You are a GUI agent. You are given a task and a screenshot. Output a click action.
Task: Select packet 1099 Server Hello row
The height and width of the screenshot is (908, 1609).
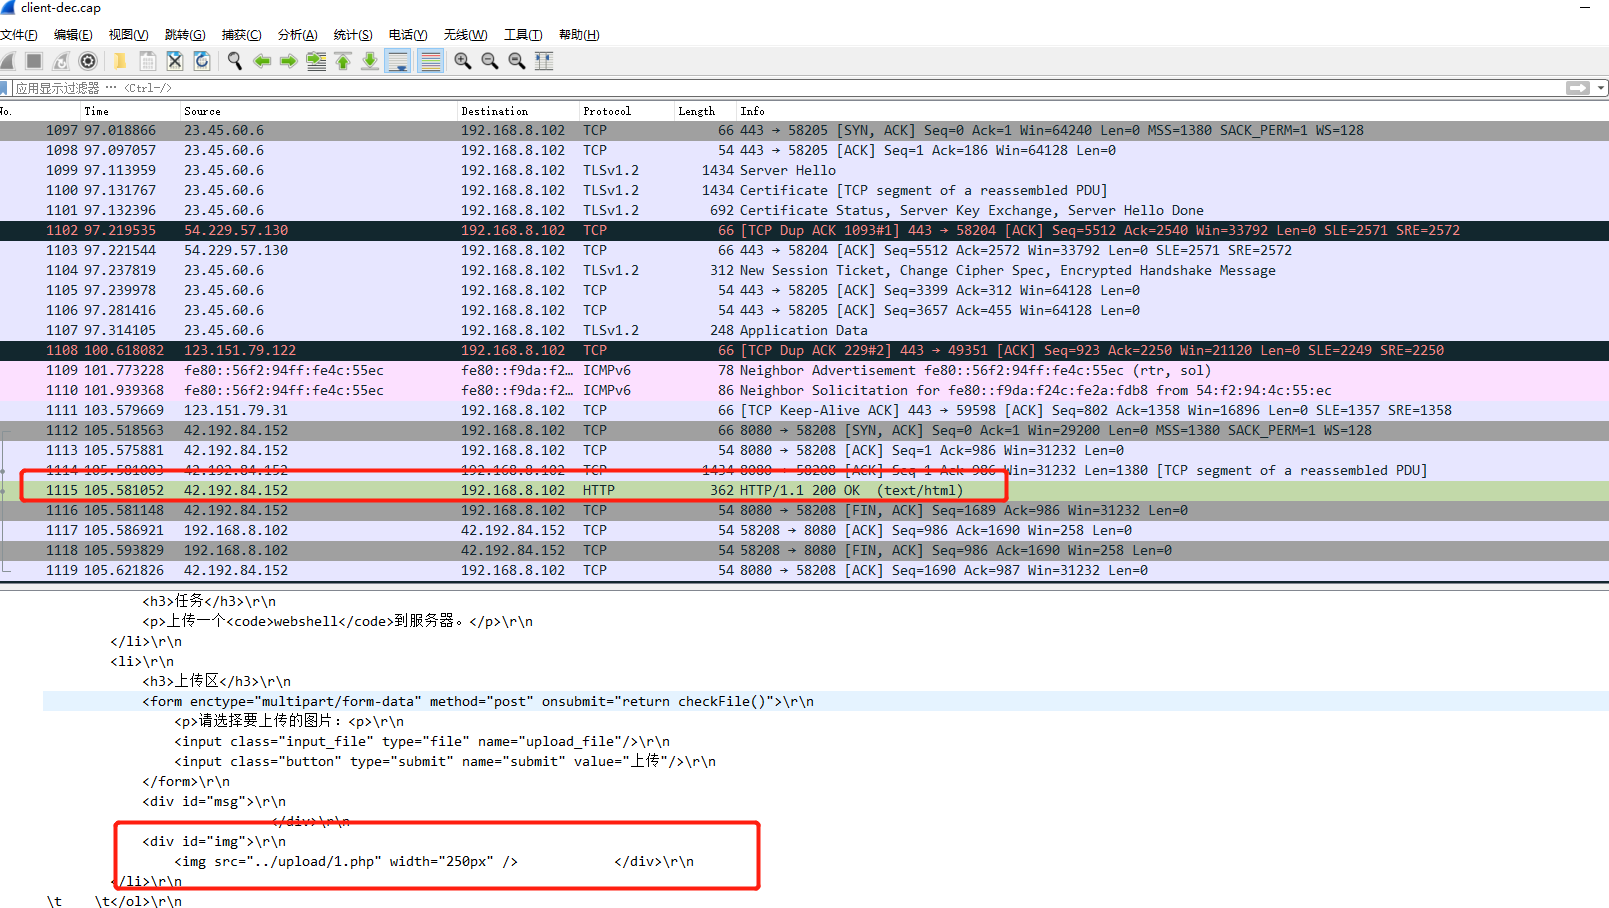point(804,170)
